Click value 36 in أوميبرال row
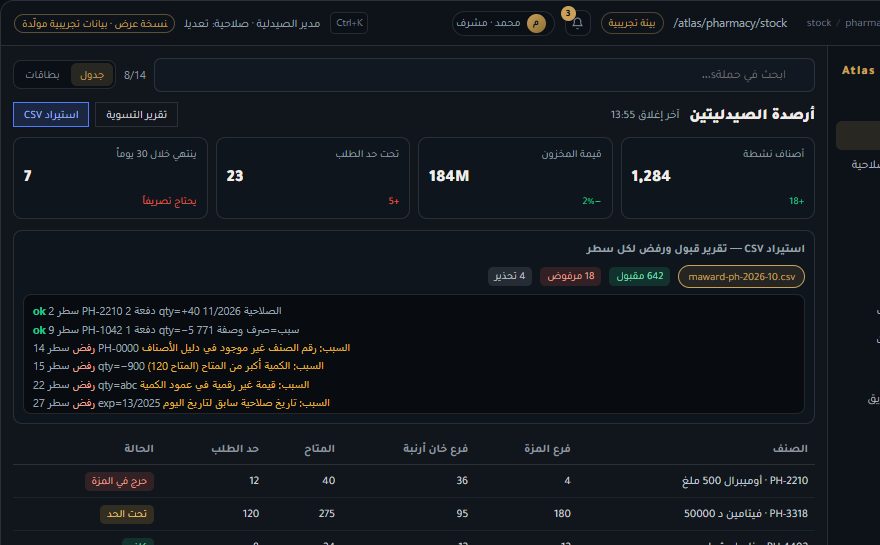 coord(462,481)
